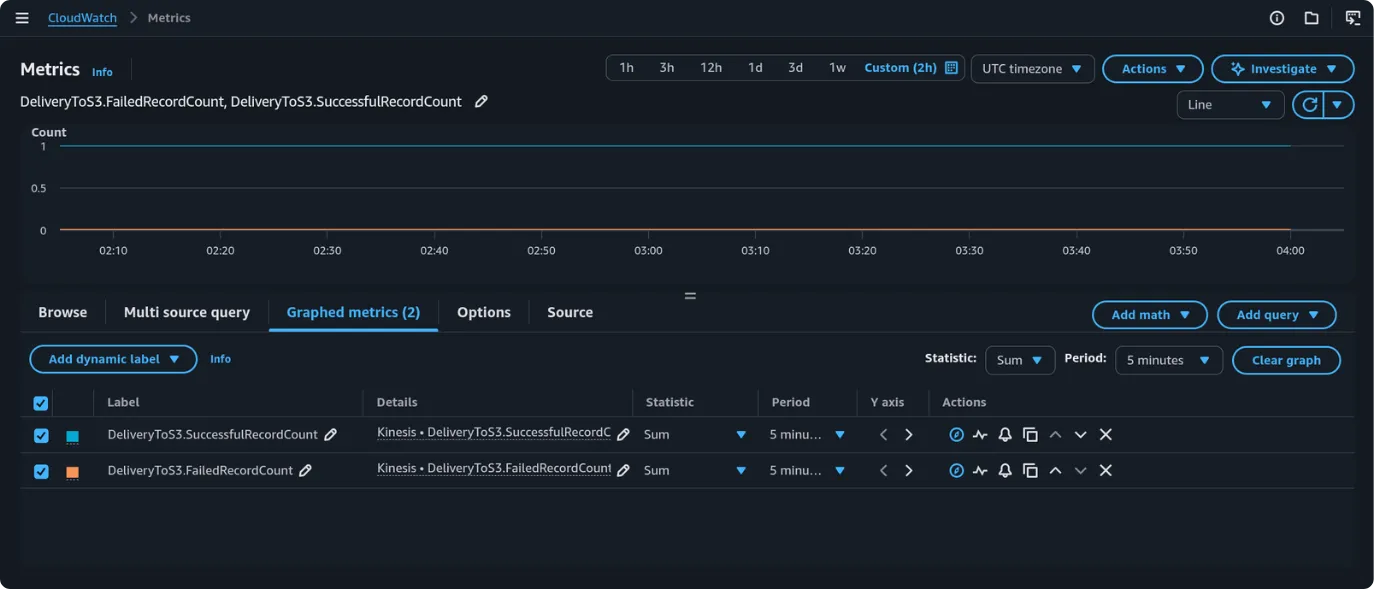Screen dimensions: 1374x589
Task: Edit the SuccessfulRecordCount label pencil
Action: click(x=331, y=434)
